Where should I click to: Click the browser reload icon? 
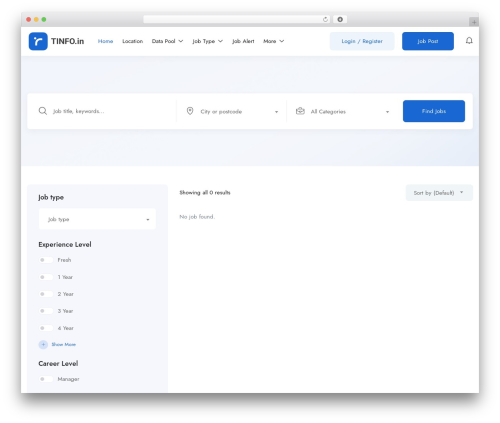pyautogui.click(x=325, y=19)
